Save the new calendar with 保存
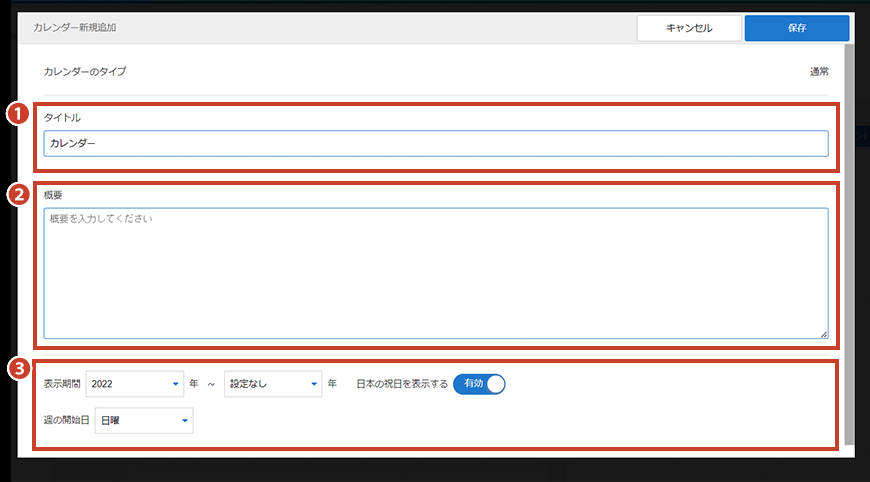Viewport: 870px width, 482px height. pos(796,28)
